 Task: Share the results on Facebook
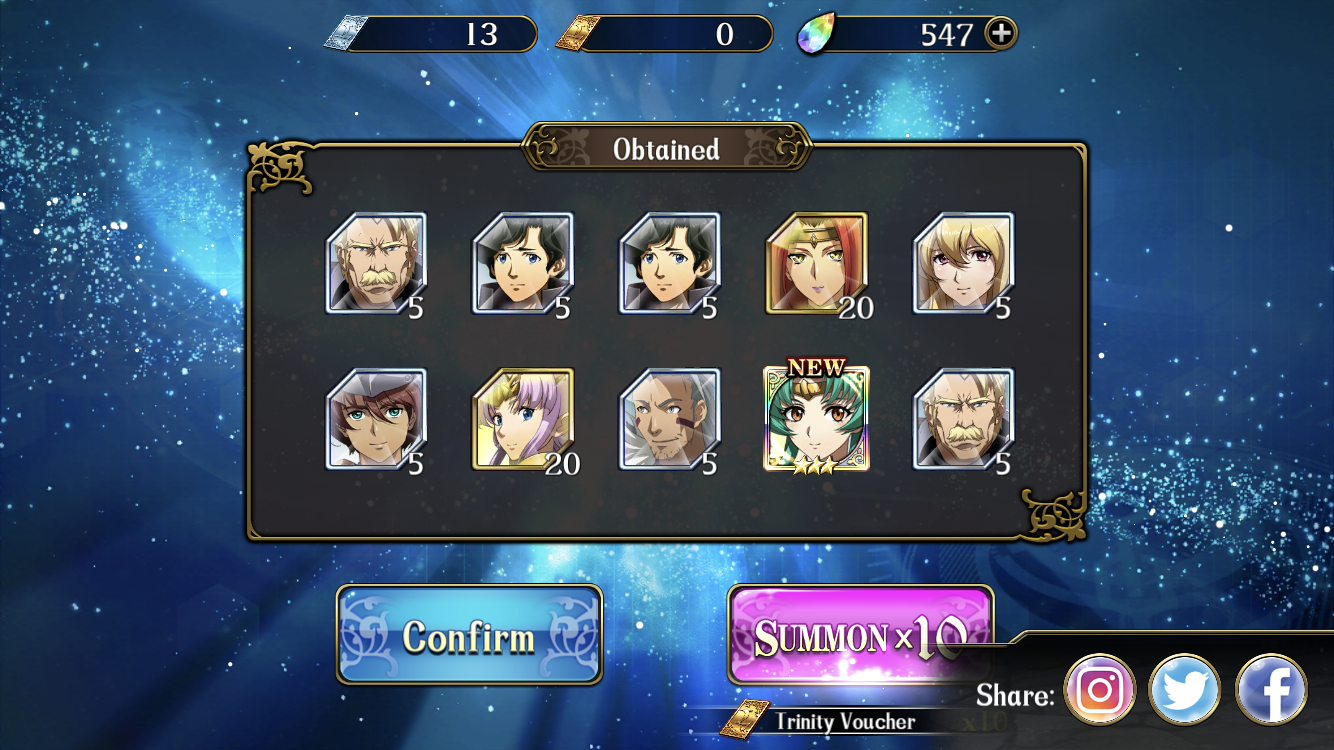click(x=1271, y=690)
